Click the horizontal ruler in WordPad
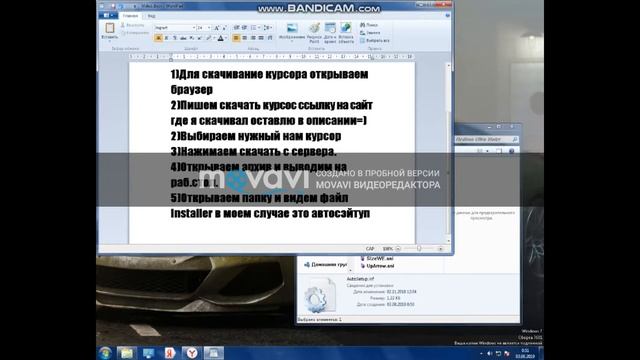The width and height of the screenshot is (640, 360). pyautogui.click(x=271, y=57)
